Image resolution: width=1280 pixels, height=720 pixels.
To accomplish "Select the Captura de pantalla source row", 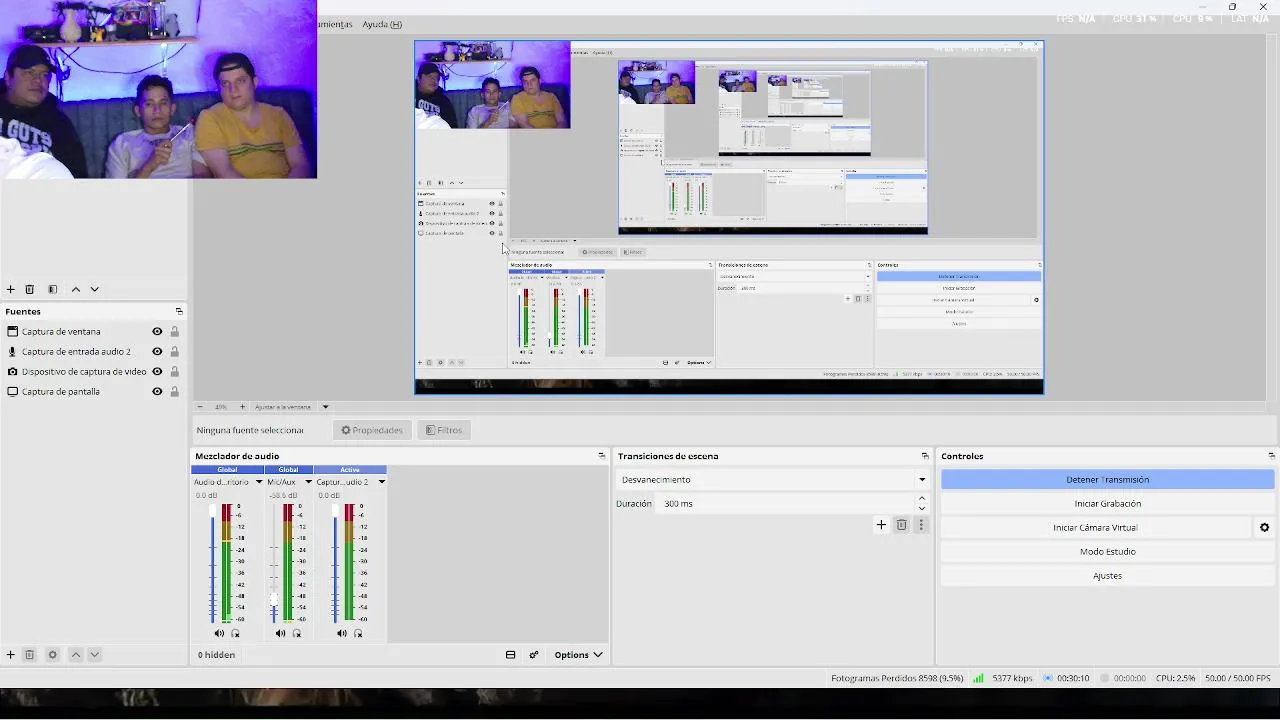I will 94,391.
